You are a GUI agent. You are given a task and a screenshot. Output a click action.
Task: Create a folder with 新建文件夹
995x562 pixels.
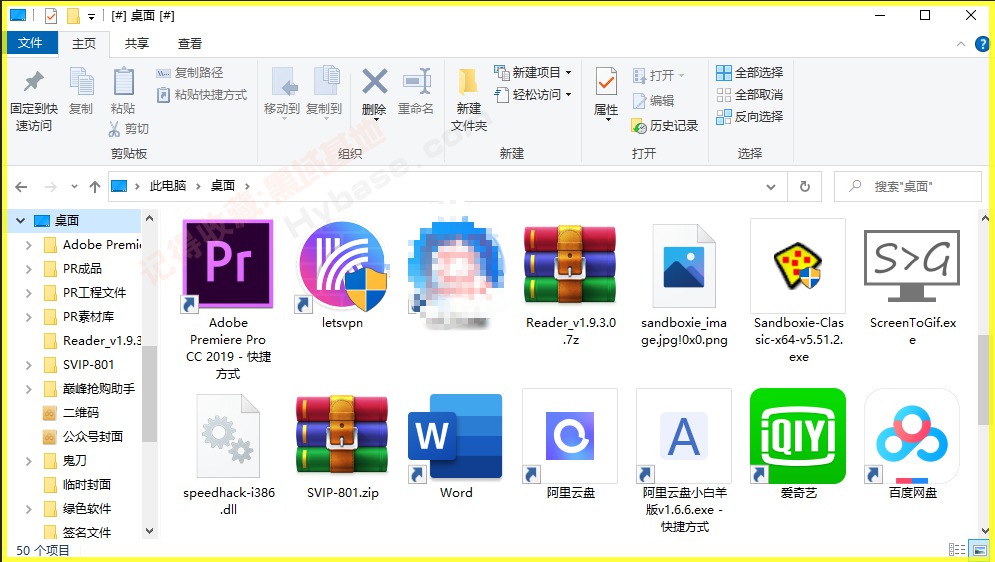point(469,100)
